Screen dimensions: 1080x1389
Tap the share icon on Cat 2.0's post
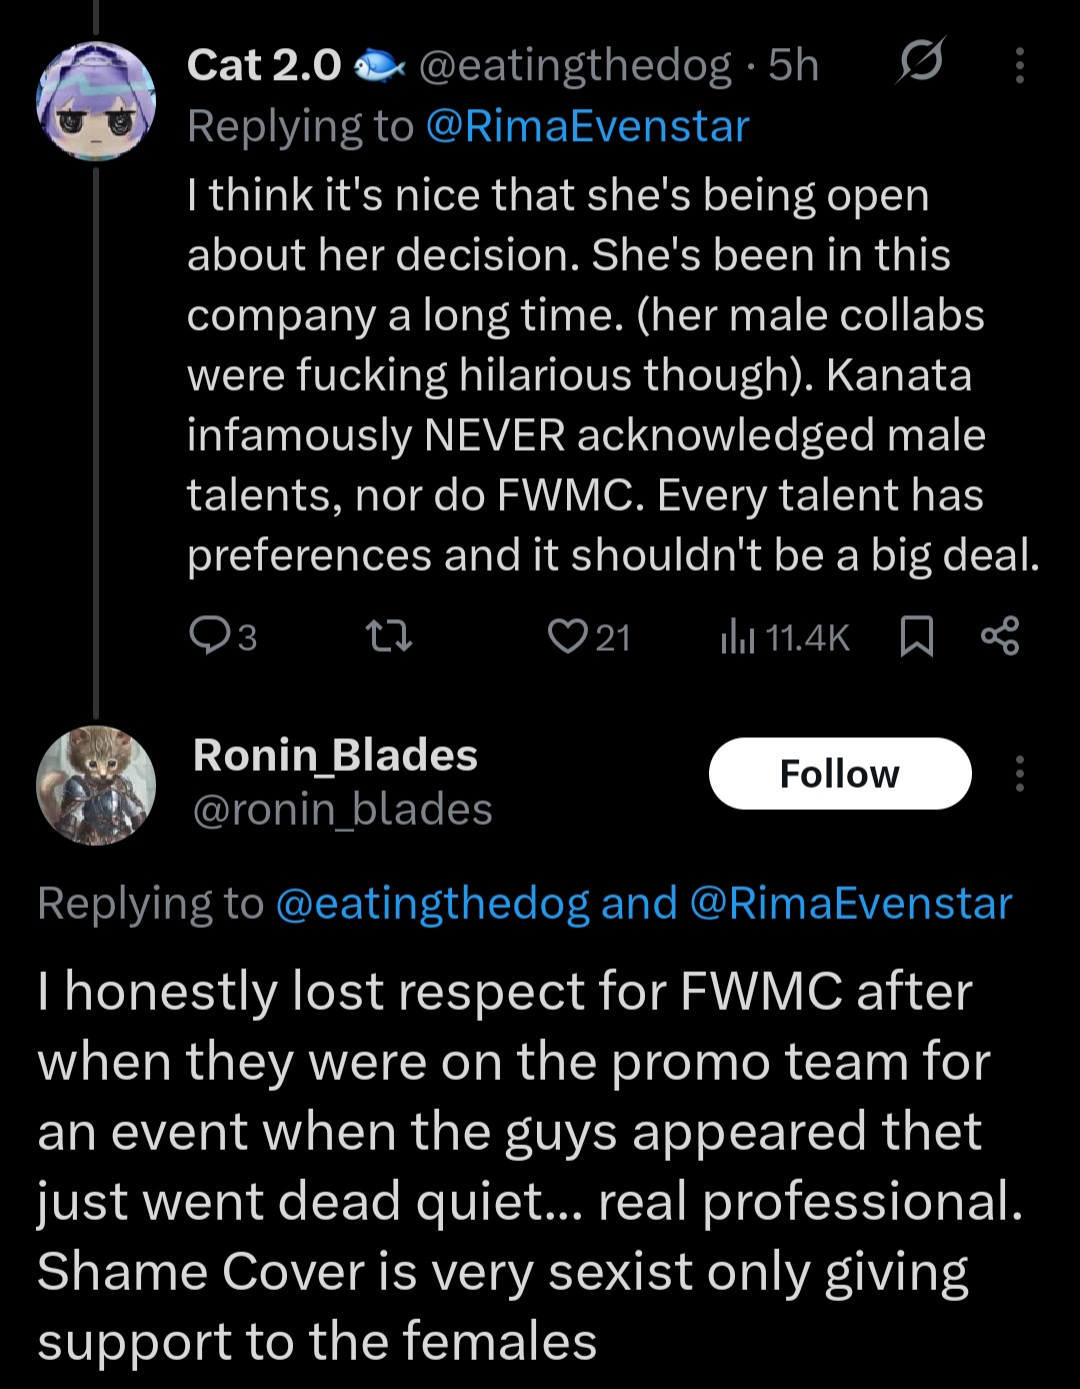[x=1000, y=635]
